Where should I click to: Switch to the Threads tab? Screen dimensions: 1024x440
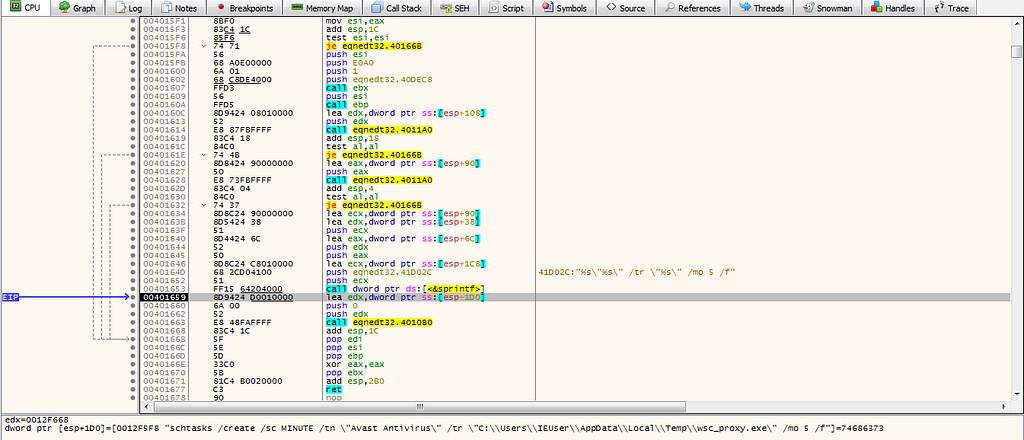pyautogui.click(x=762, y=8)
